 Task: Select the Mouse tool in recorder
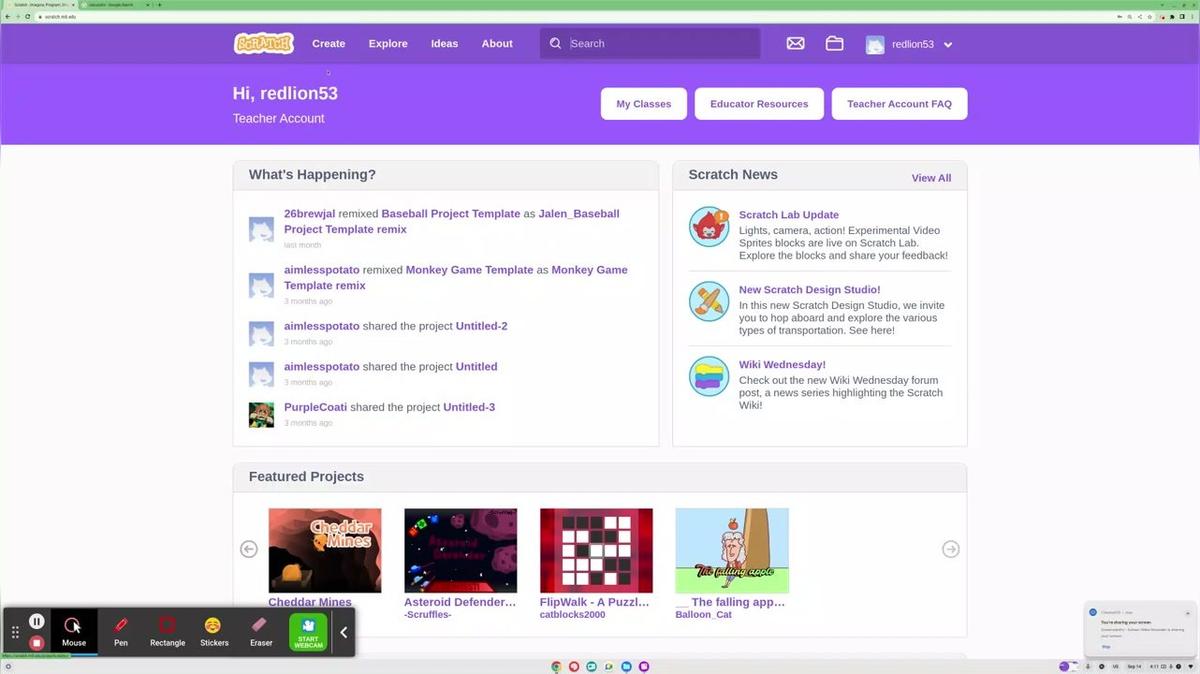74,631
